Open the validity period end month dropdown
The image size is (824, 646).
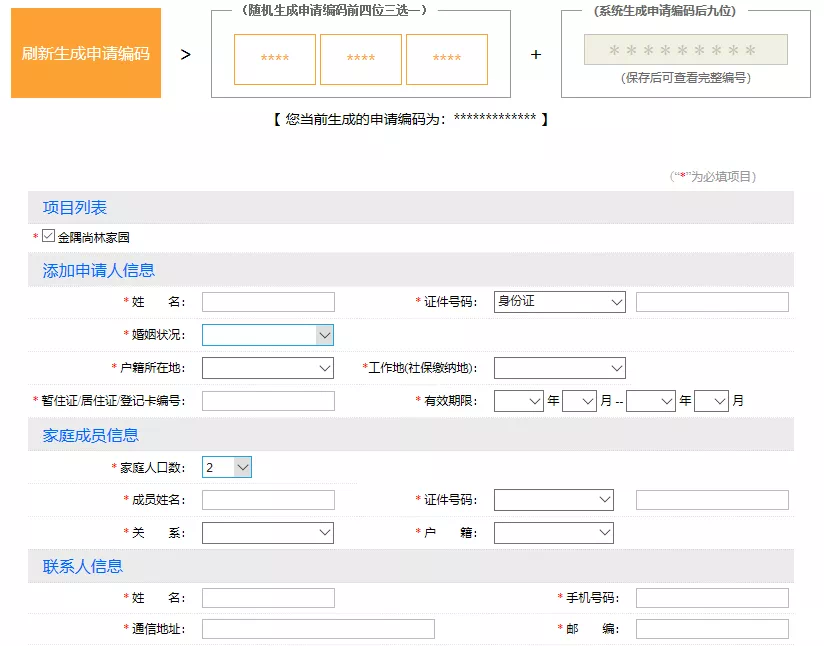tap(711, 401)
